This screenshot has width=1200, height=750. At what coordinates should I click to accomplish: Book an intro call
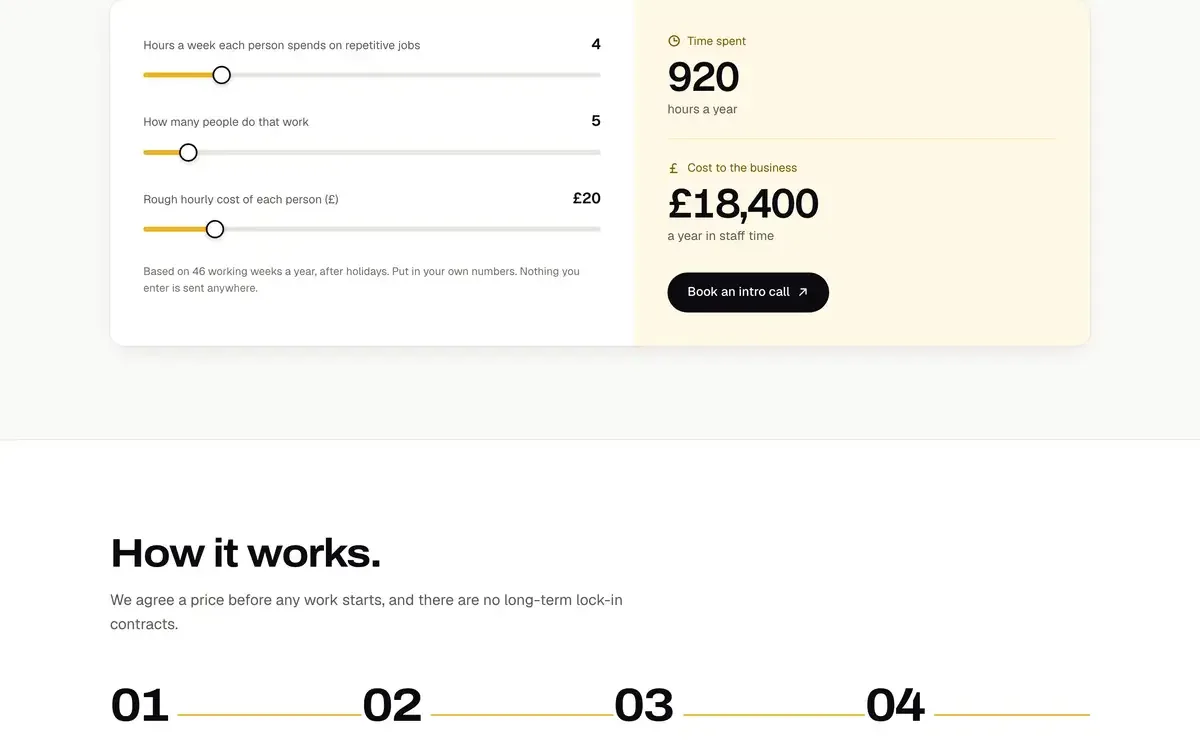click(x=748, y=292)
